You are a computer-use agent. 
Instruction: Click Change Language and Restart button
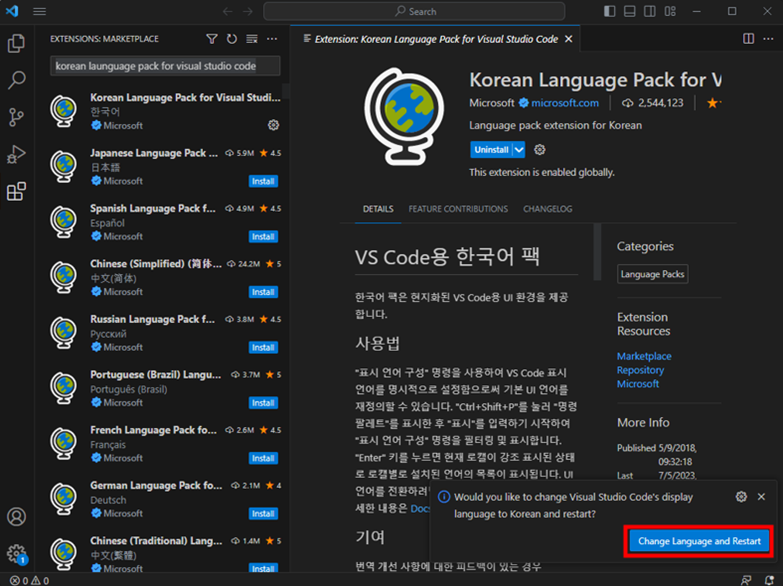[699, 541]
